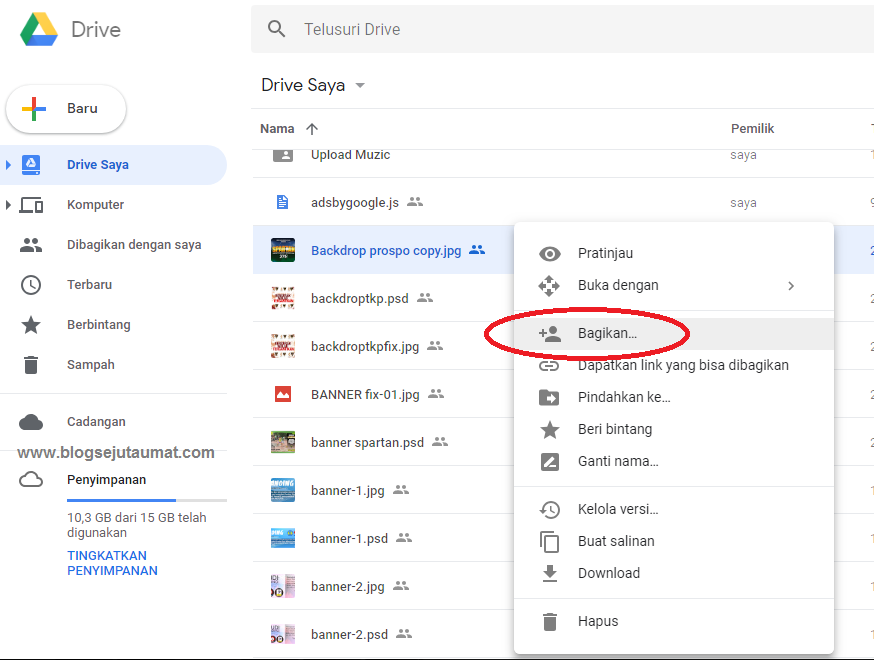Open Sampah trash in sidebar
874x660 pixels.
pyautogui.click(x=90, y=365)
